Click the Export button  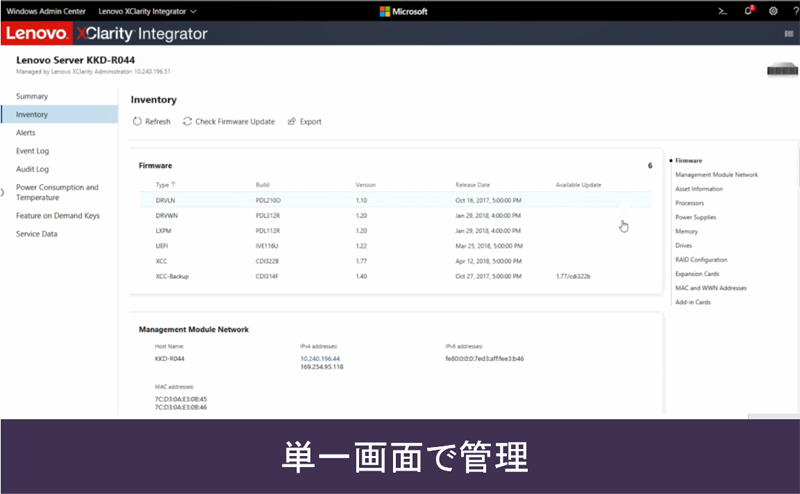click(305, 121)
